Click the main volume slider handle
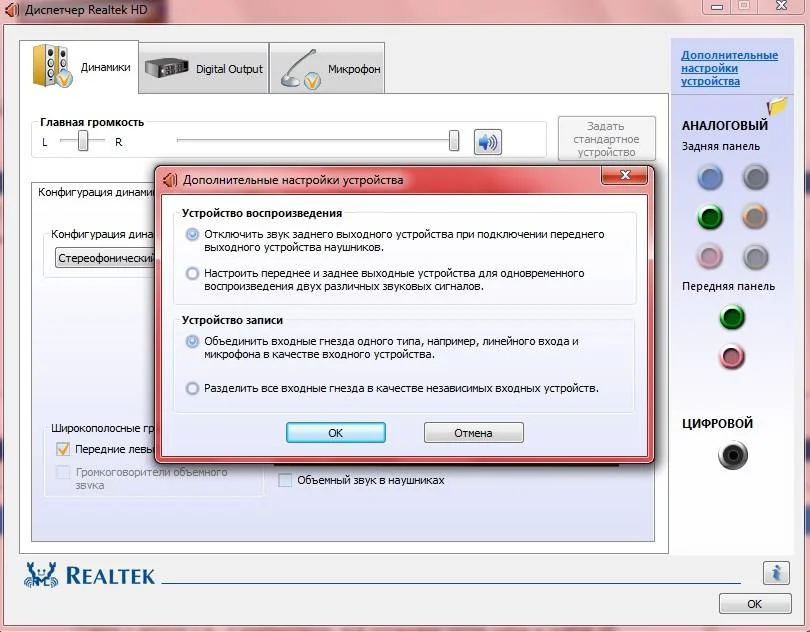The width and height of the screenshot is (810, 632). [454, 141]
